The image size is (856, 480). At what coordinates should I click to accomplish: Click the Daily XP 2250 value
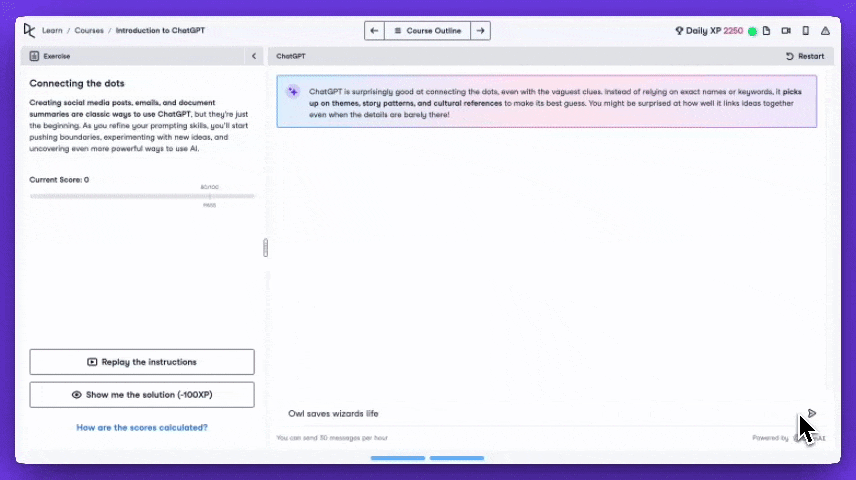coord(733,31)
